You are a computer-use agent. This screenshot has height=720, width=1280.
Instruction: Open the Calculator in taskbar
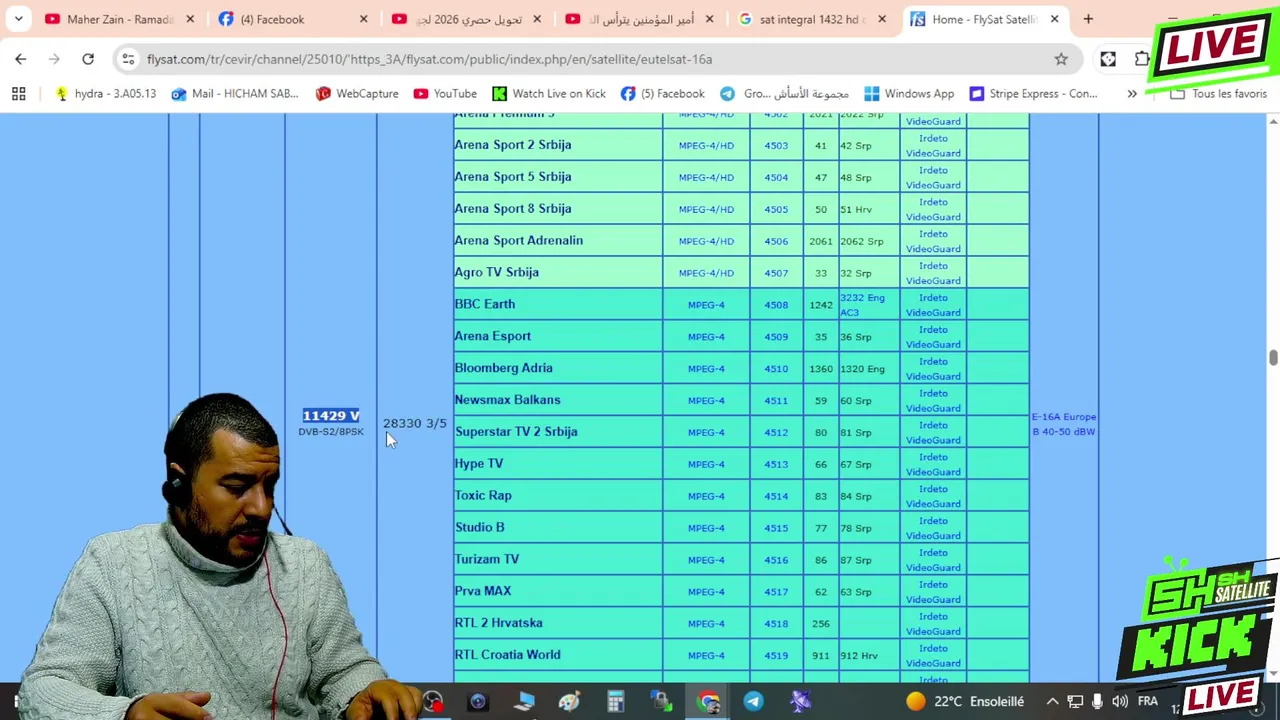pos(615,702)
